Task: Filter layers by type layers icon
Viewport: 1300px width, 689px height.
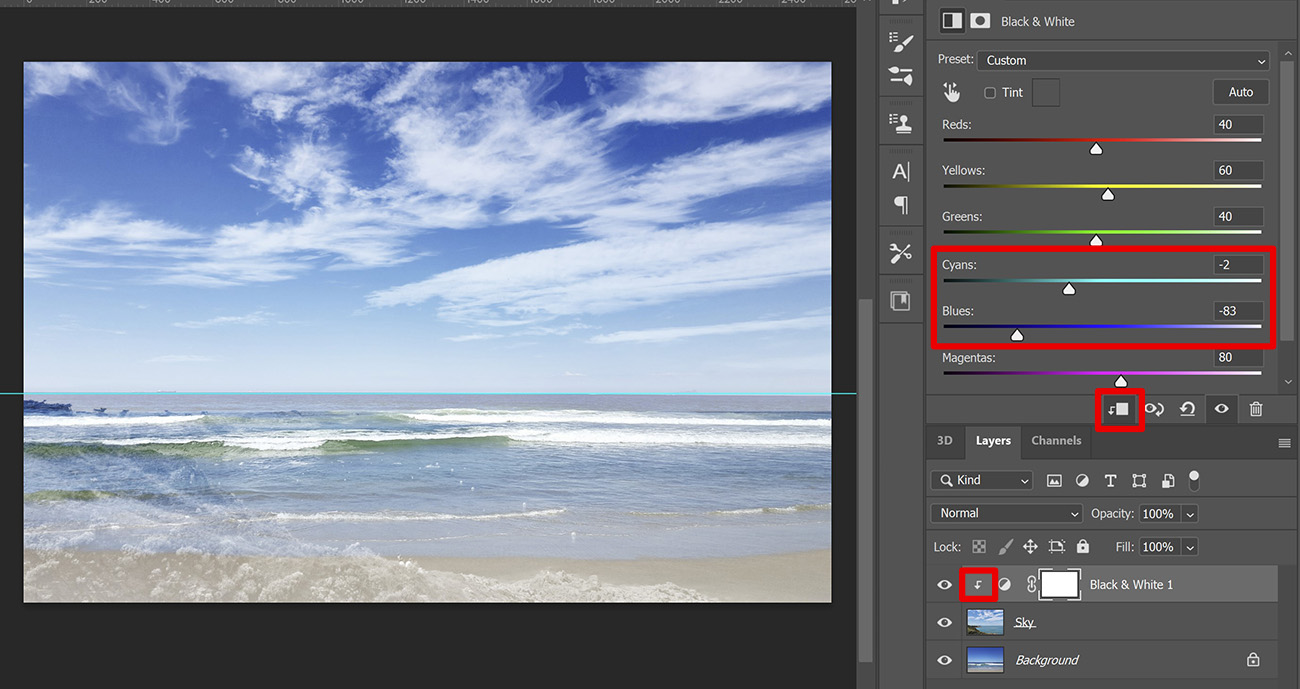Action: tap(1110, 481)
